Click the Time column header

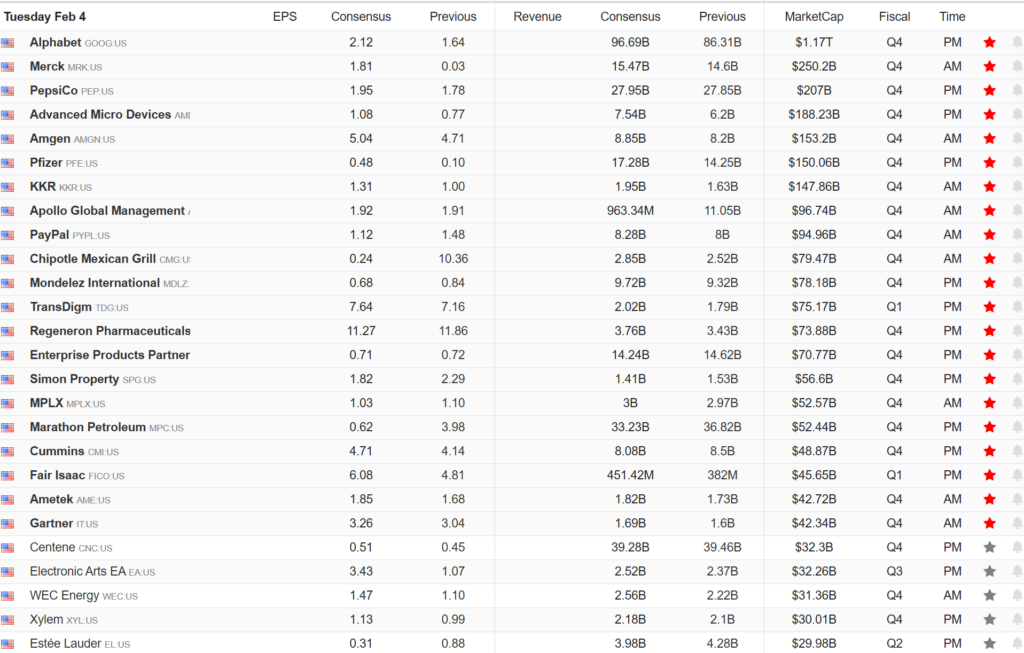952,17
